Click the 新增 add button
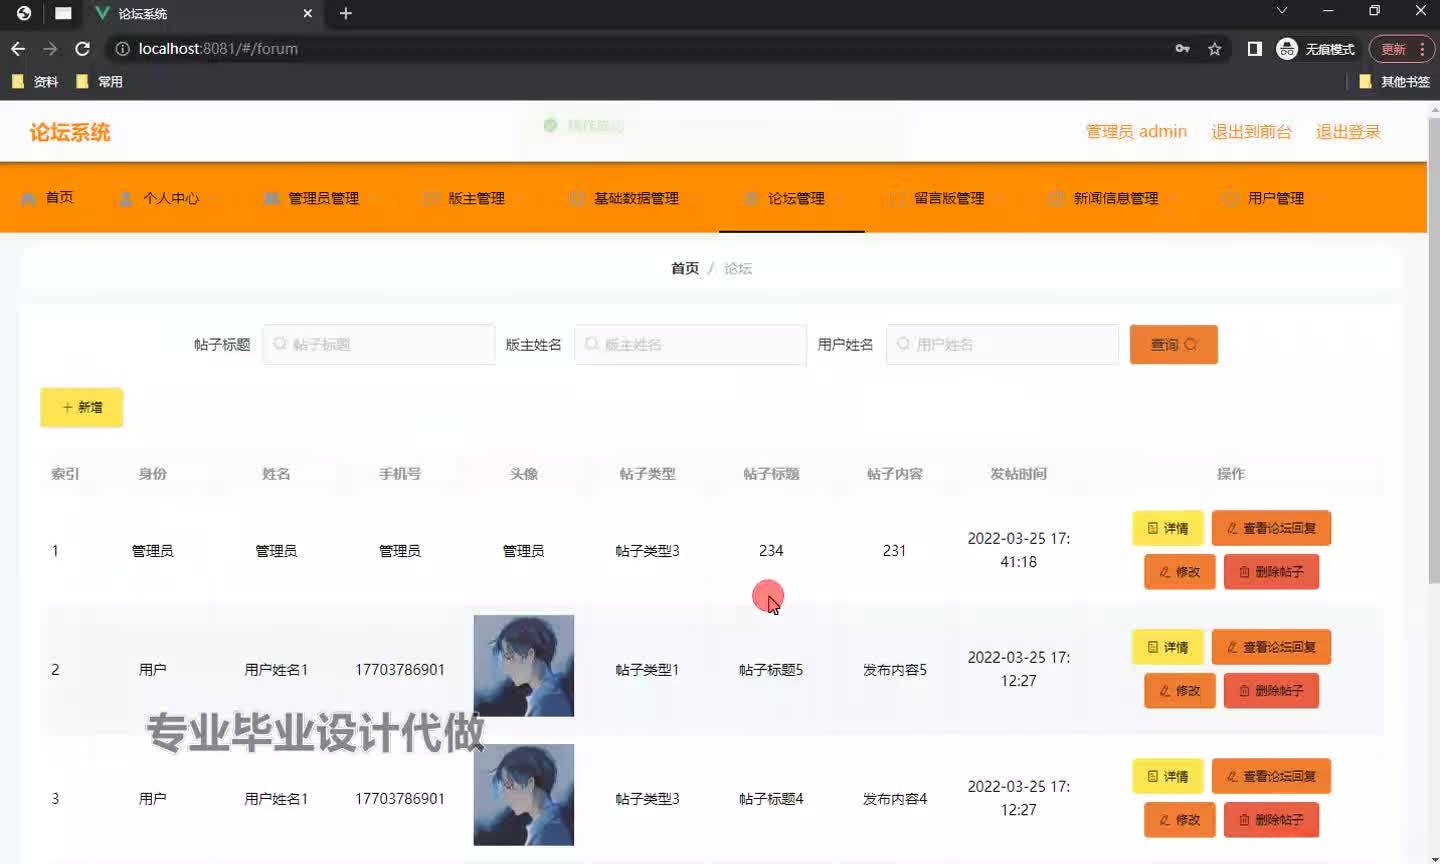 [x=81, y=407]
